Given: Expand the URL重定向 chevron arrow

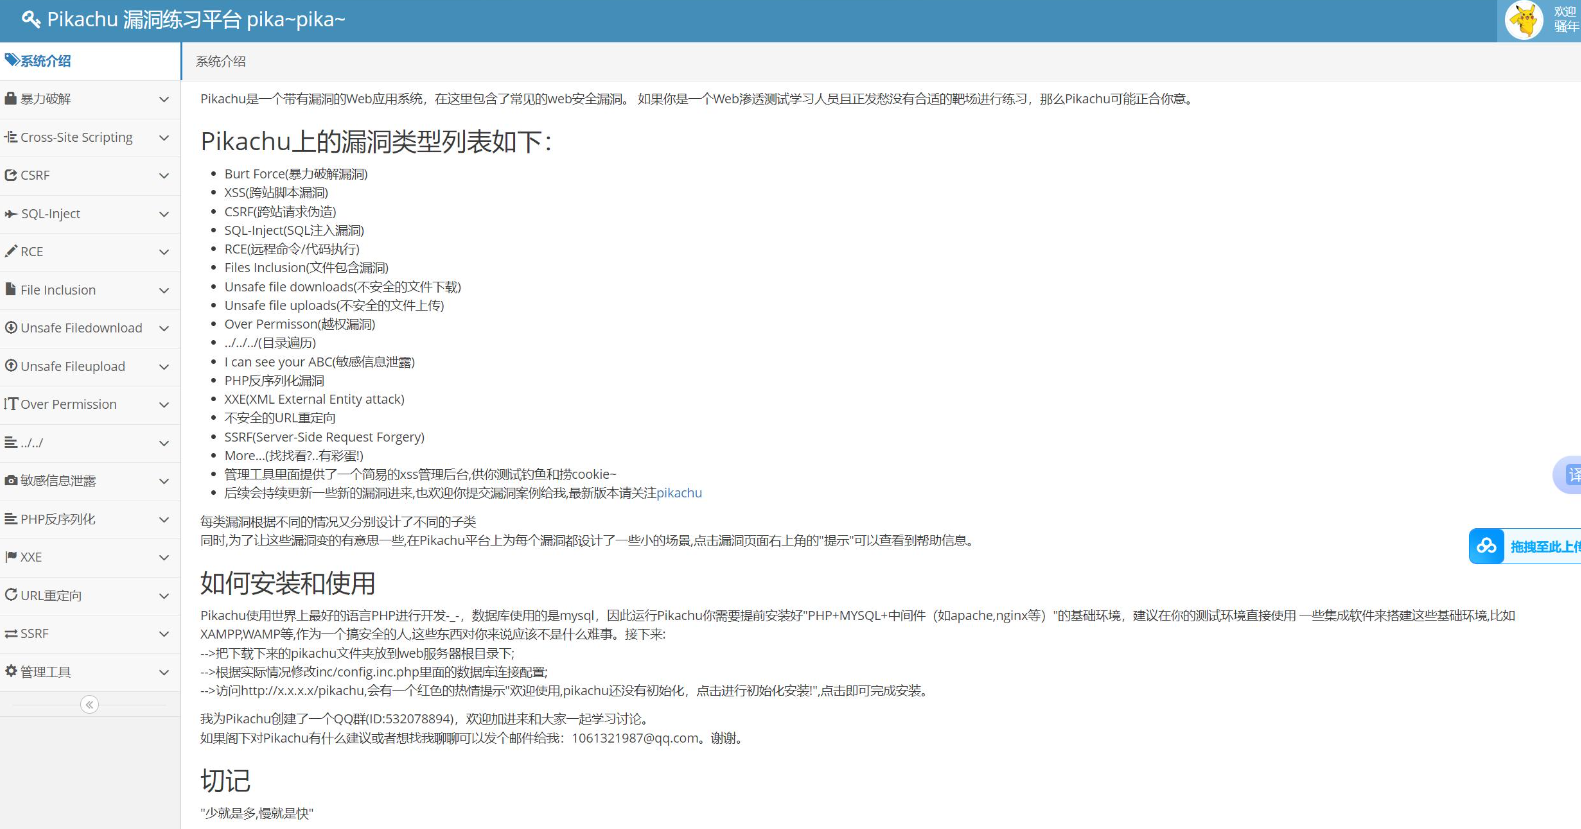Looking at the screenshot, I should point(164,595).
